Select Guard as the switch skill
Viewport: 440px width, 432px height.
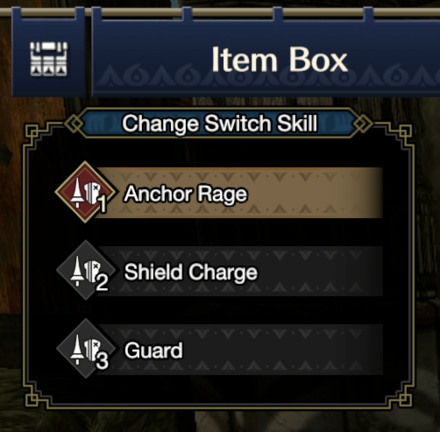coord(153,350)
